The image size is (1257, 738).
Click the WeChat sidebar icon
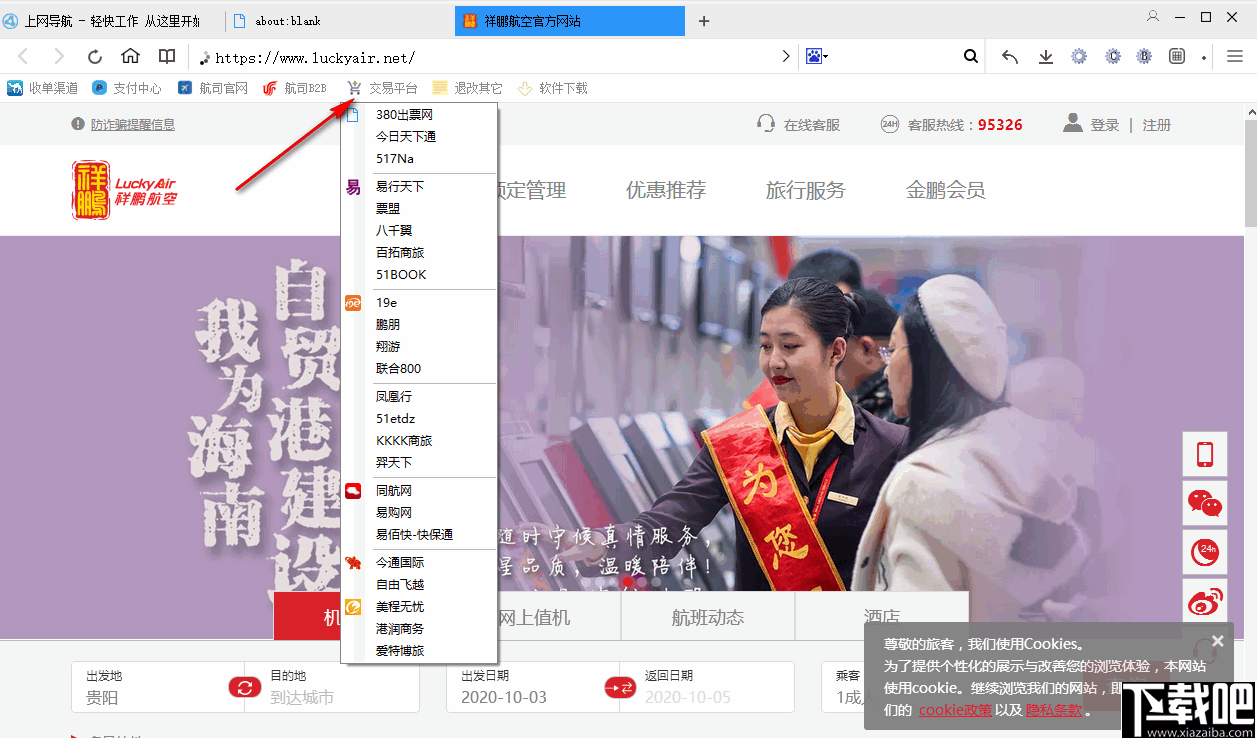[1205, 504]
